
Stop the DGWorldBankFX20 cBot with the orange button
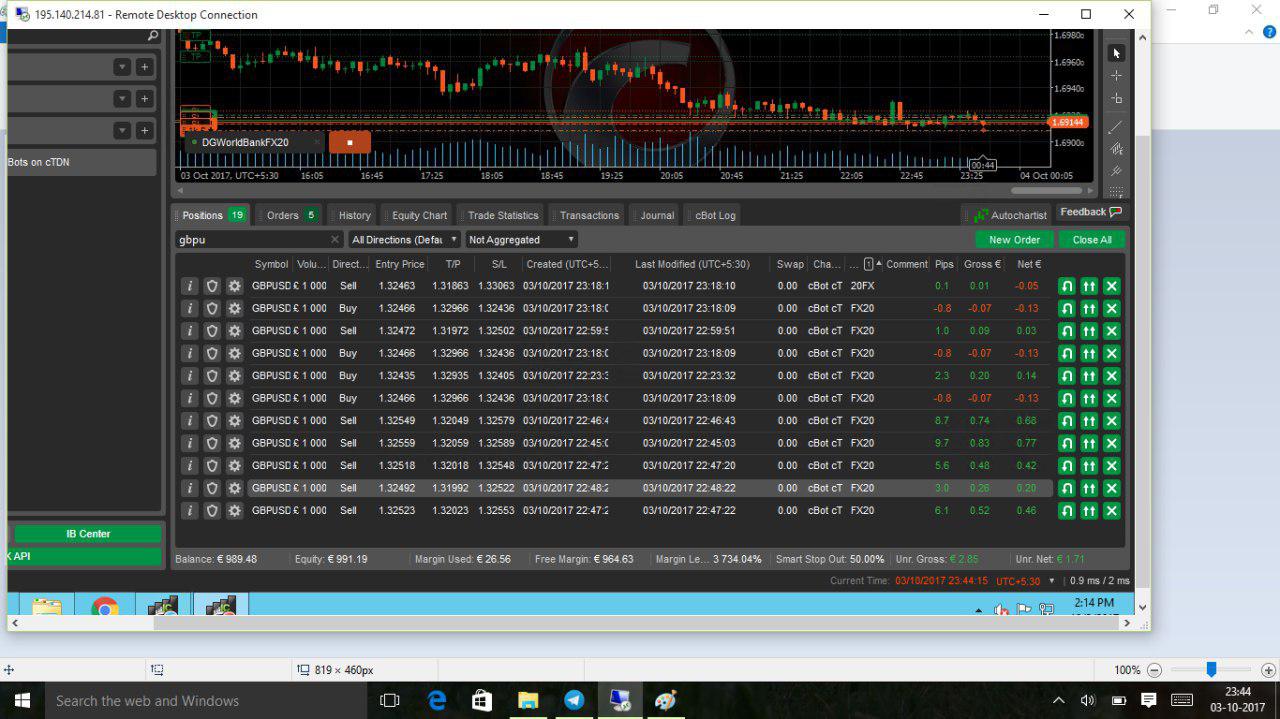coord(349,142)
